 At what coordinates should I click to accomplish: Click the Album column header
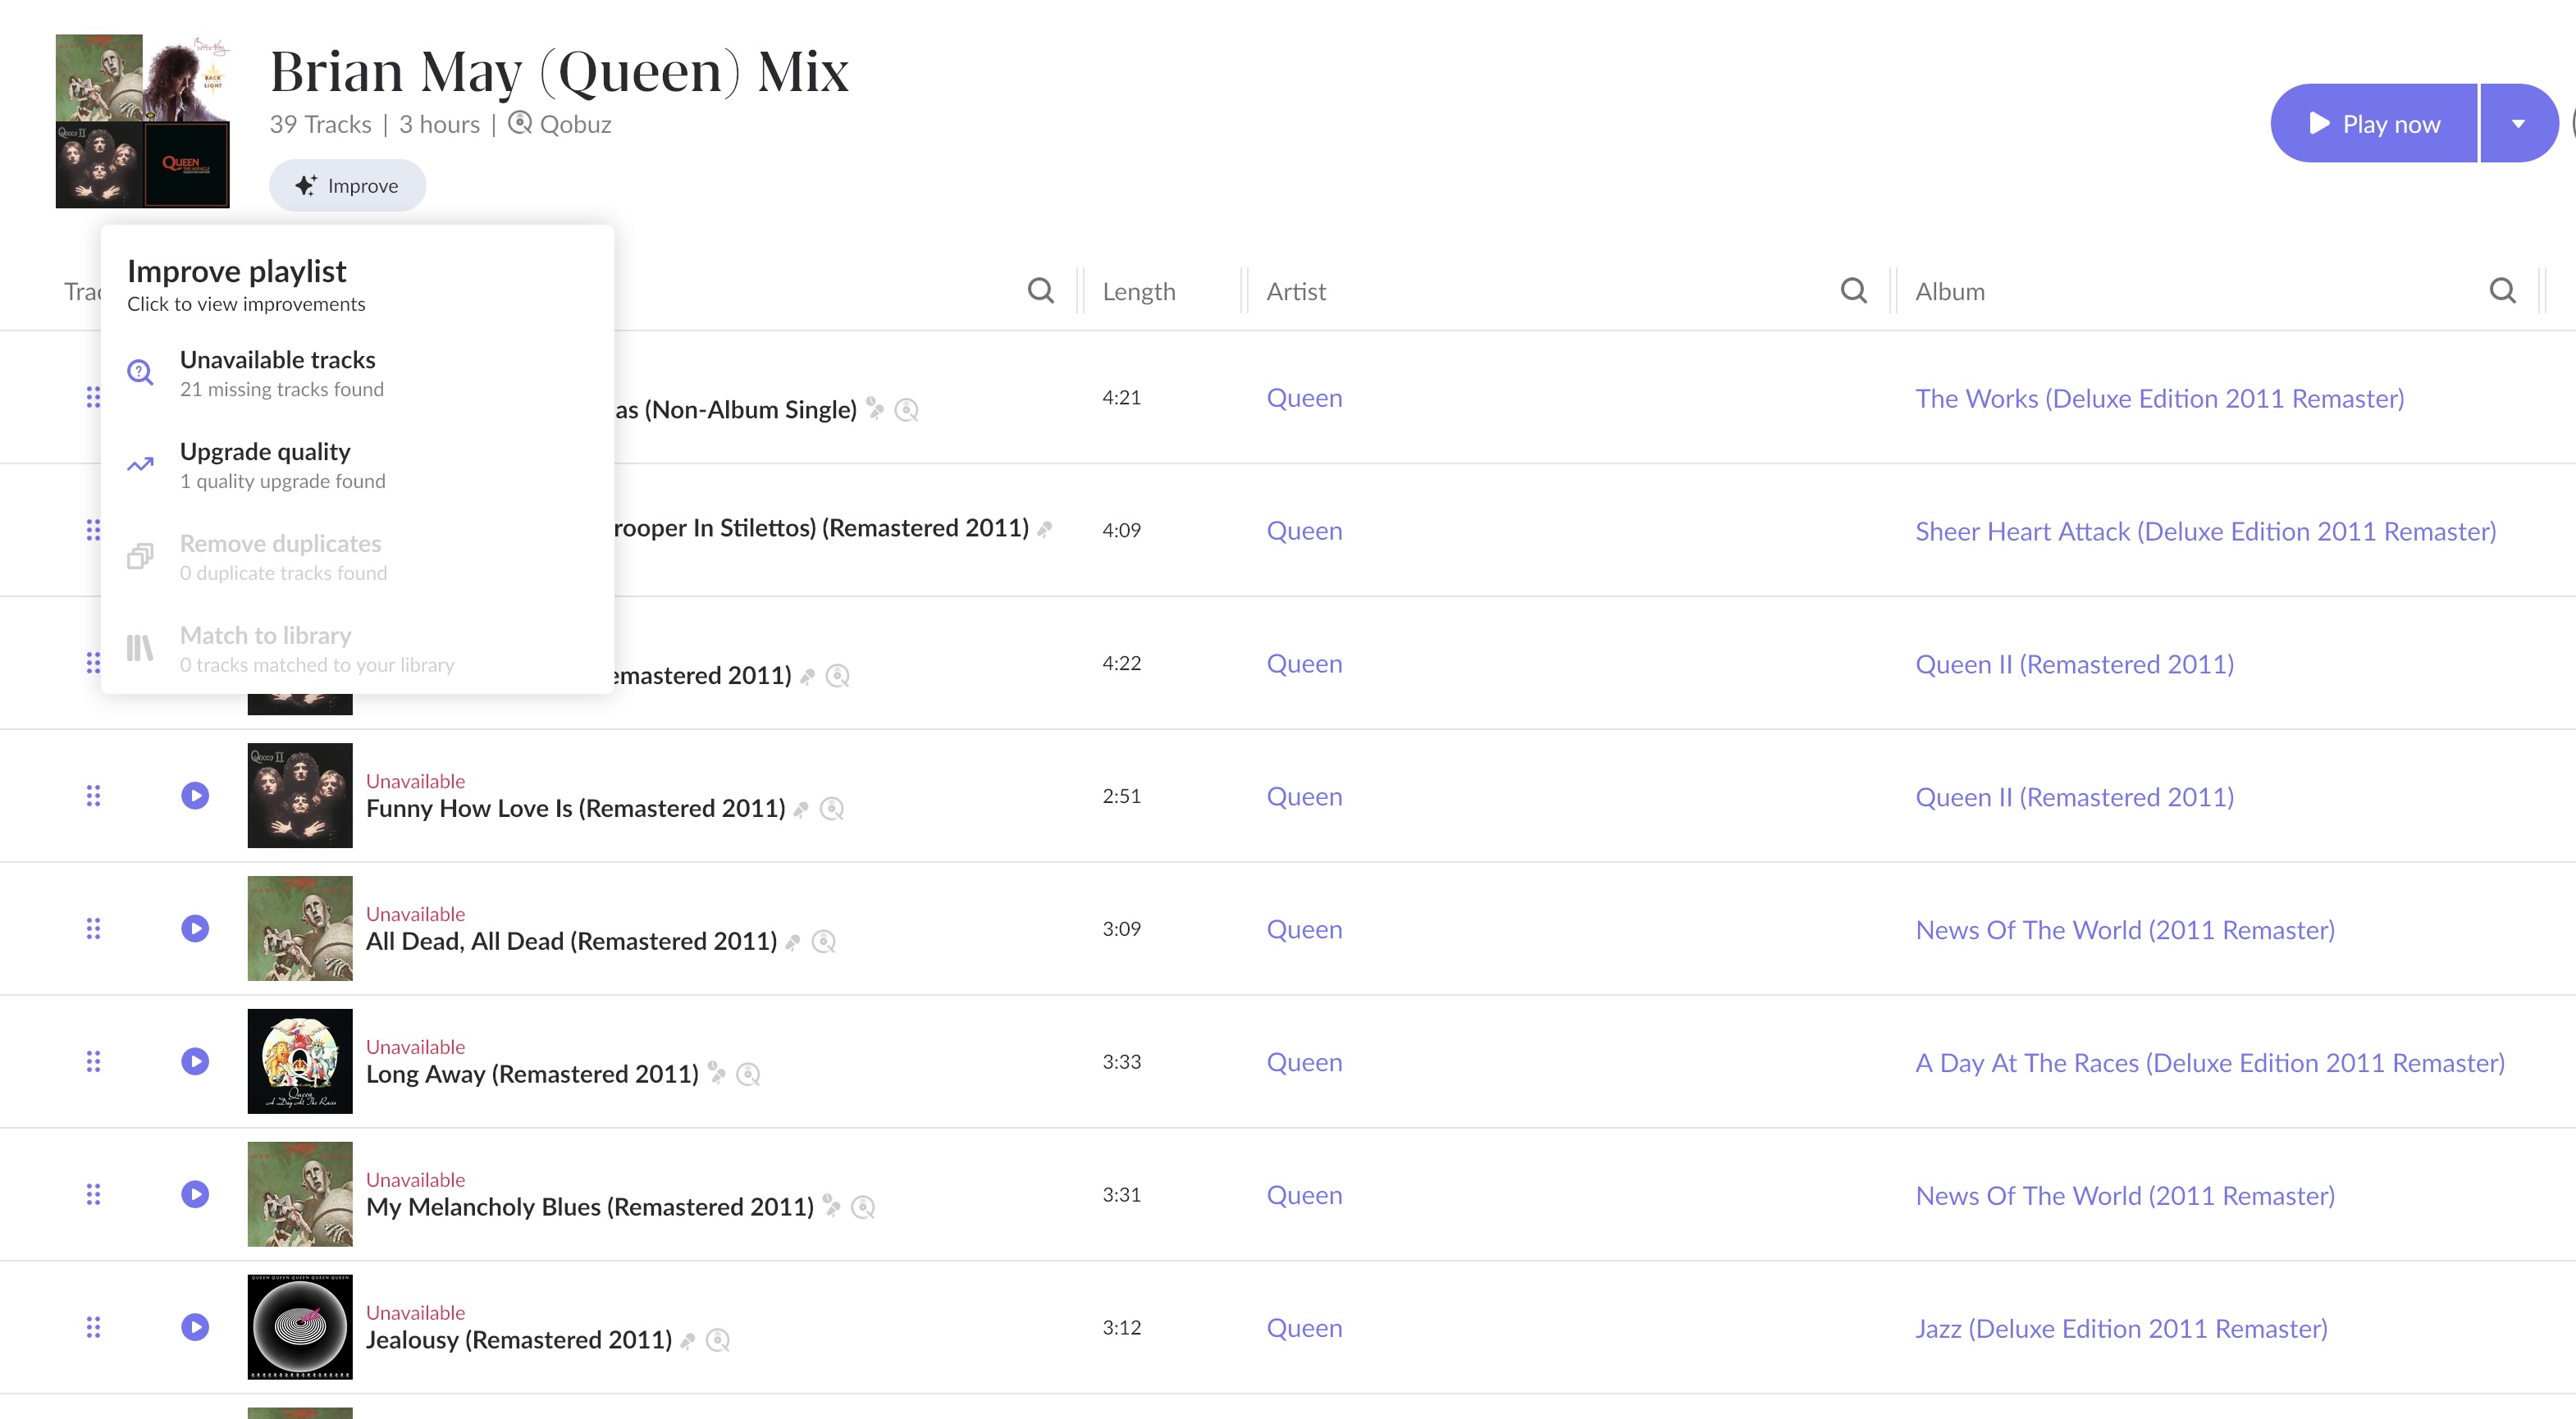1950,292
